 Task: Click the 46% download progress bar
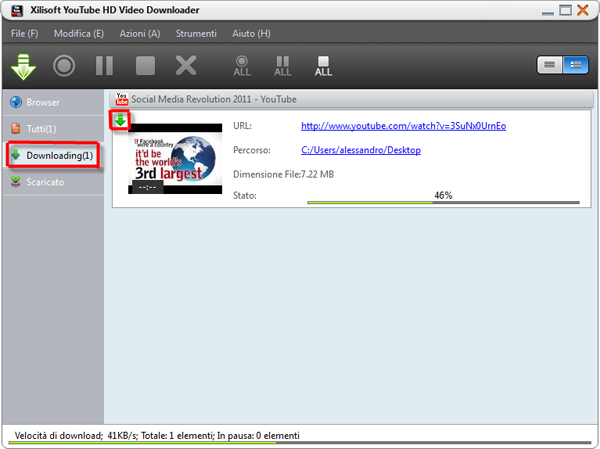coord(443,202)
